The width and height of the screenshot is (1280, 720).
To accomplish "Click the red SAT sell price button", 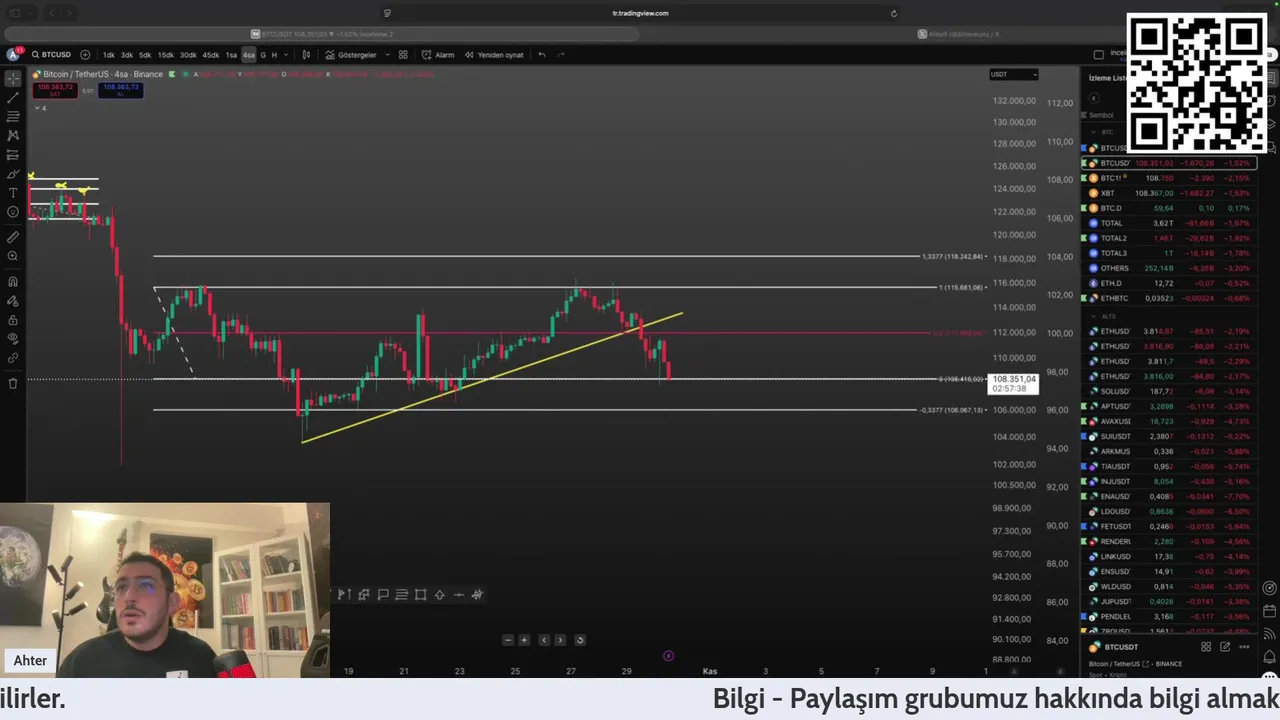I will tap(55, 90).
